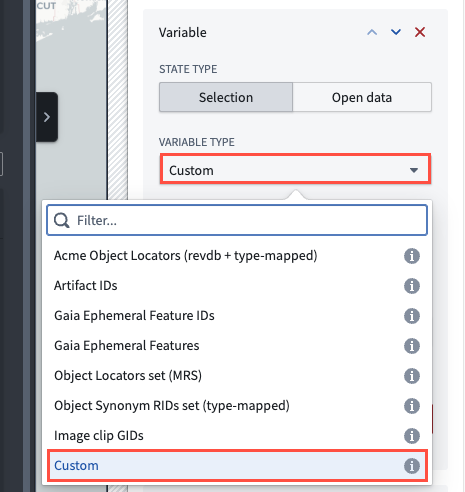465x492 pixels.
Task: Click the magnifier icon in filter box
Action: click(62, 220)
